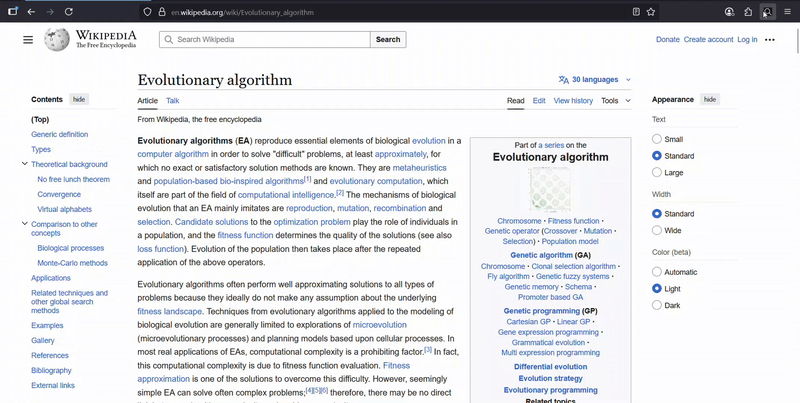Click the Evolutionary algorithm infobox thumbnail image

(549, 188)
